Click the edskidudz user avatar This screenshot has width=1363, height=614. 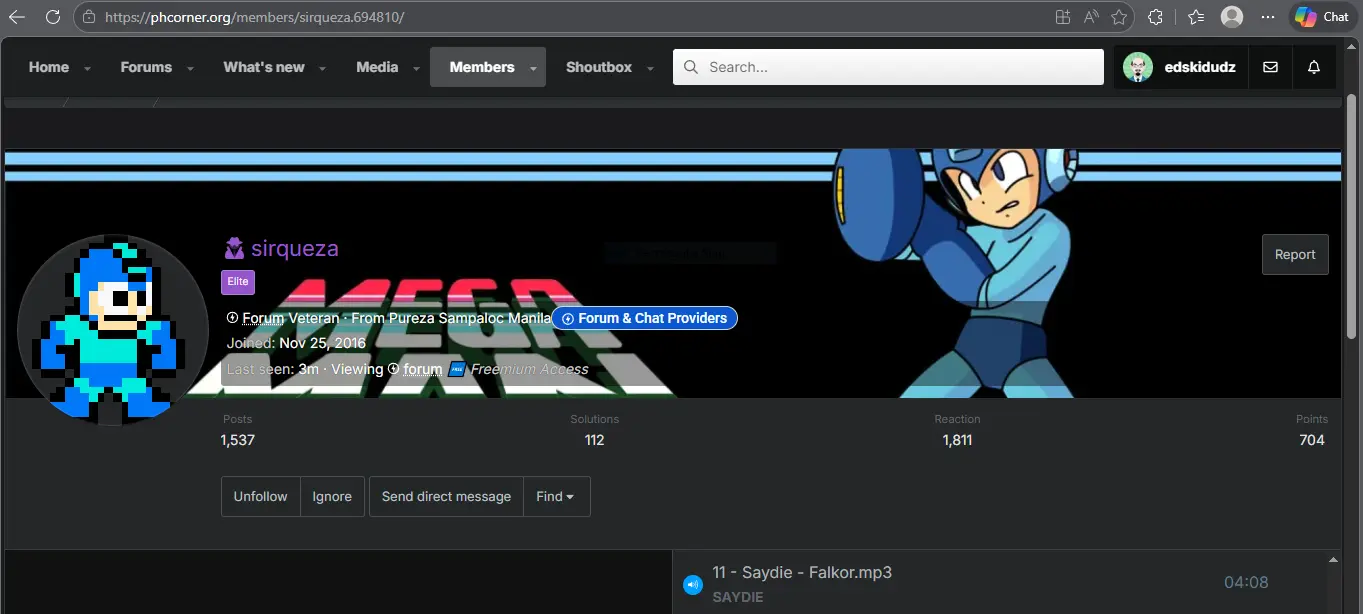coord(1138,67)
